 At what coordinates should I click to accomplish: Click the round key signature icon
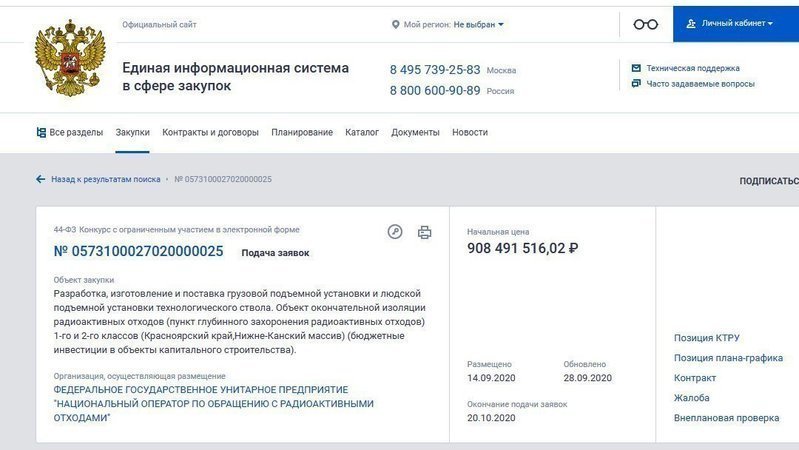click(395, 232)
